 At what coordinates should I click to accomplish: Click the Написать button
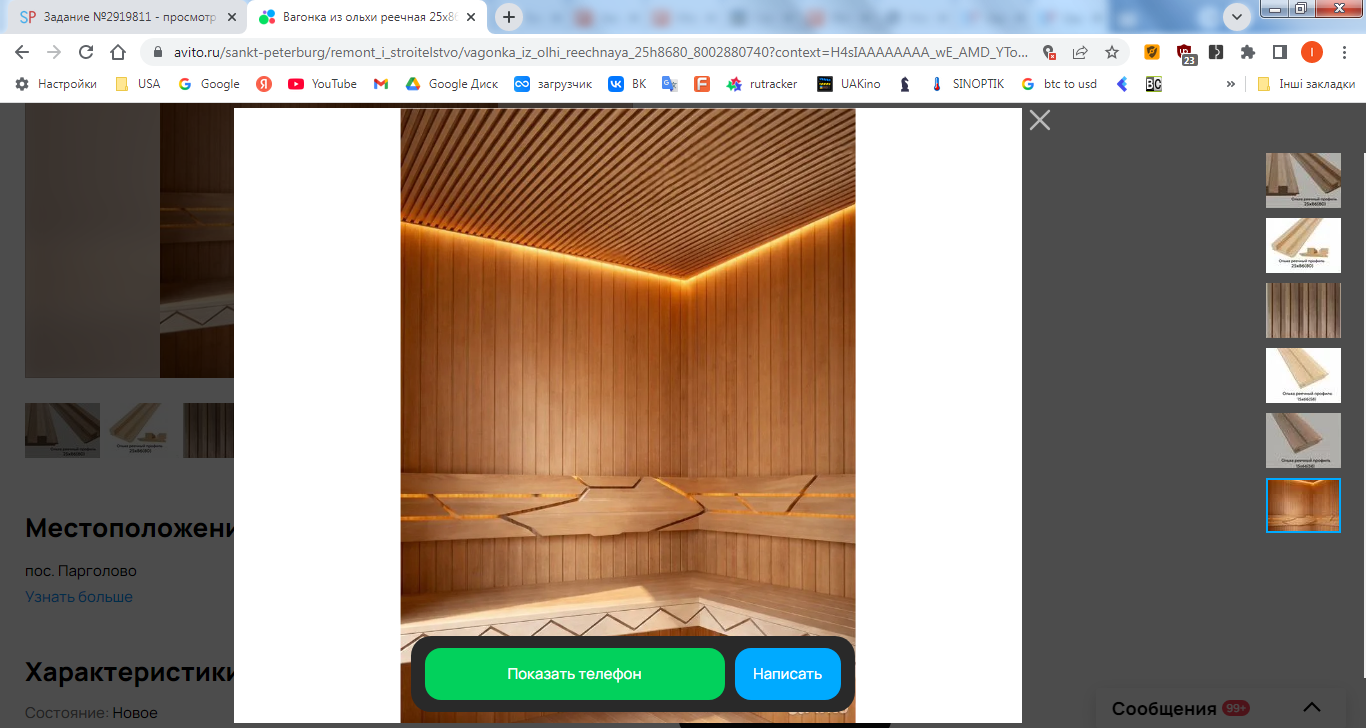[787, 674]
